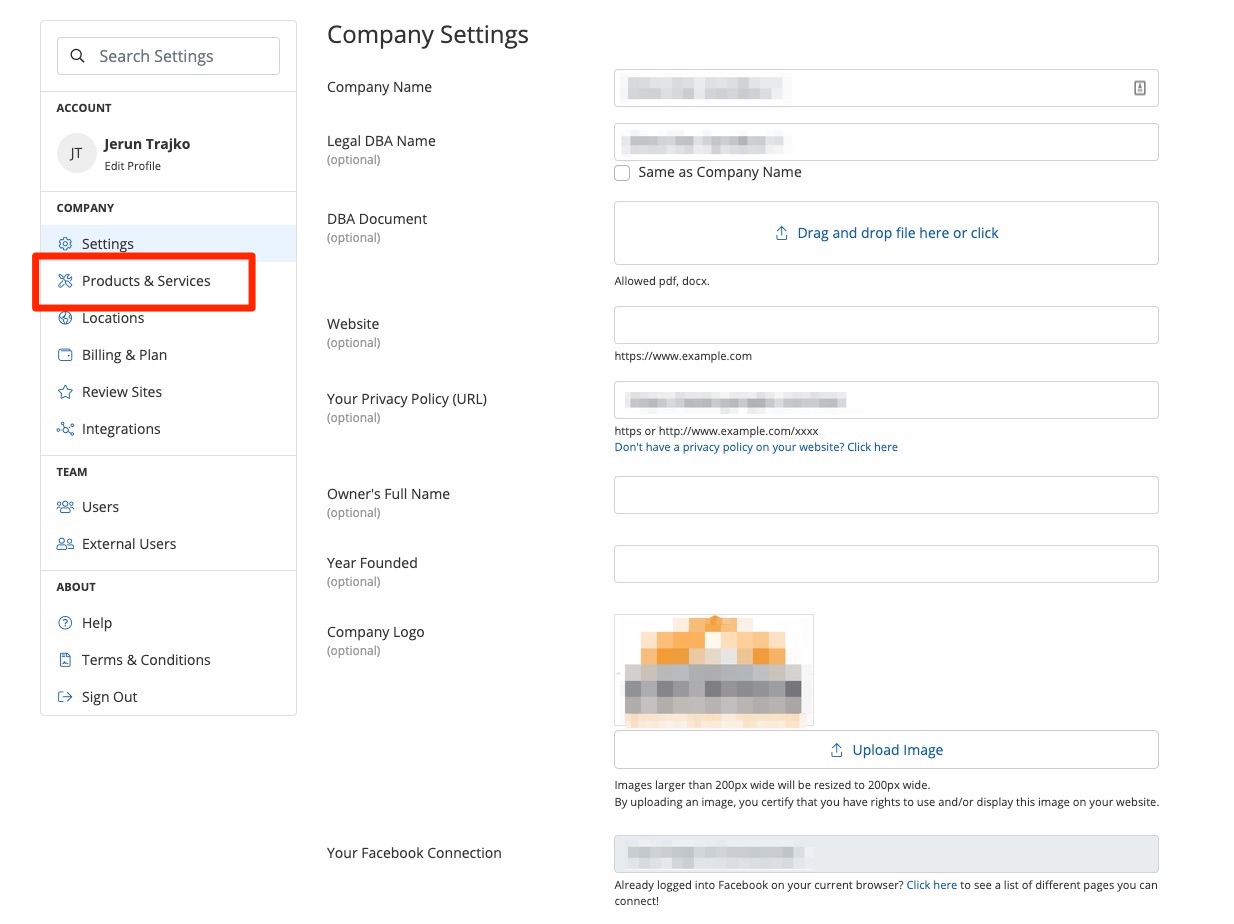Image resolution: width=1234 pixels, height=924 pixels.
Task: Open Terms & Conditions from sidebar
Action: (146, 660)
